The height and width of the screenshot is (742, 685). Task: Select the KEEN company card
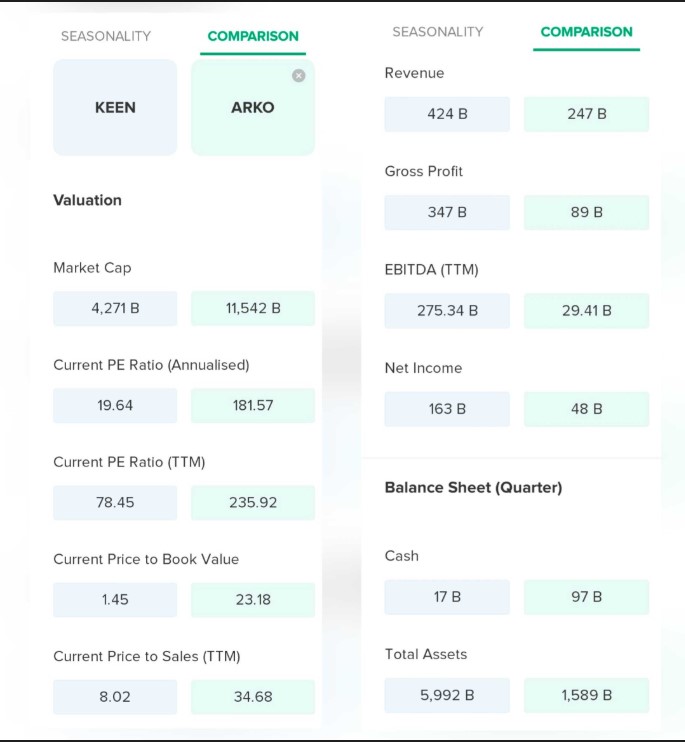[115, 107]
